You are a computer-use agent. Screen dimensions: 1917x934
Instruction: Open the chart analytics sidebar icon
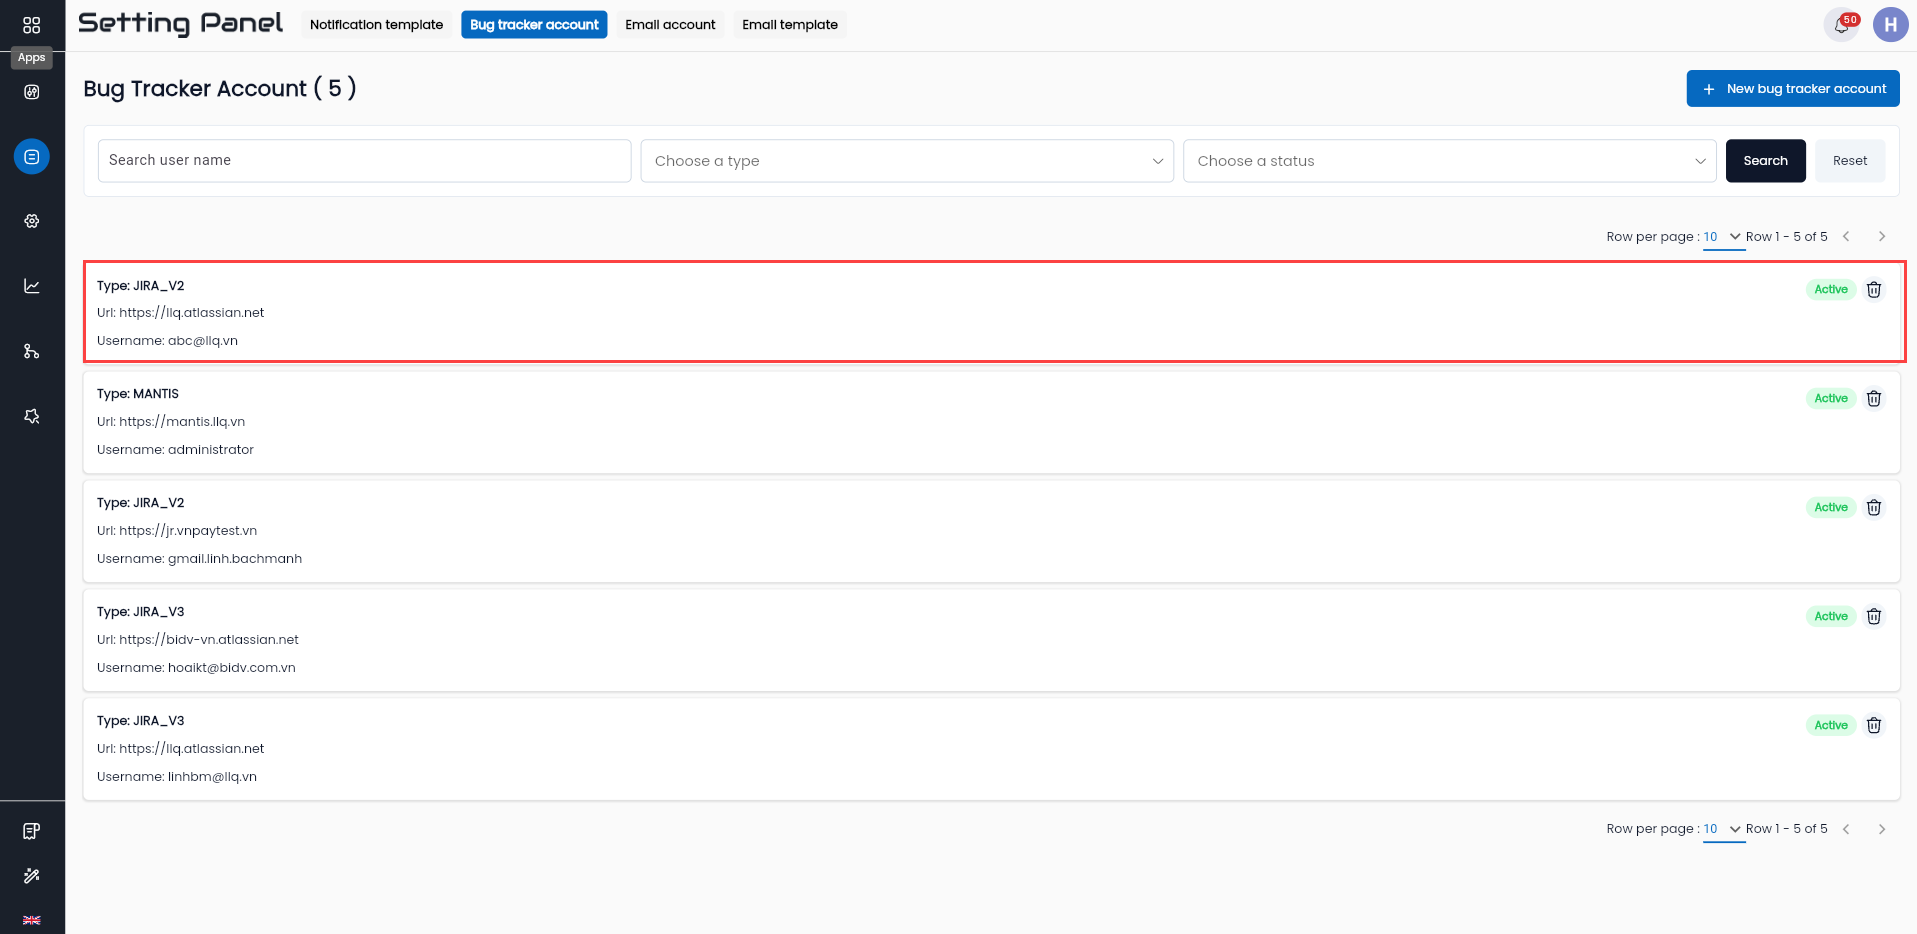click(32, 286)
